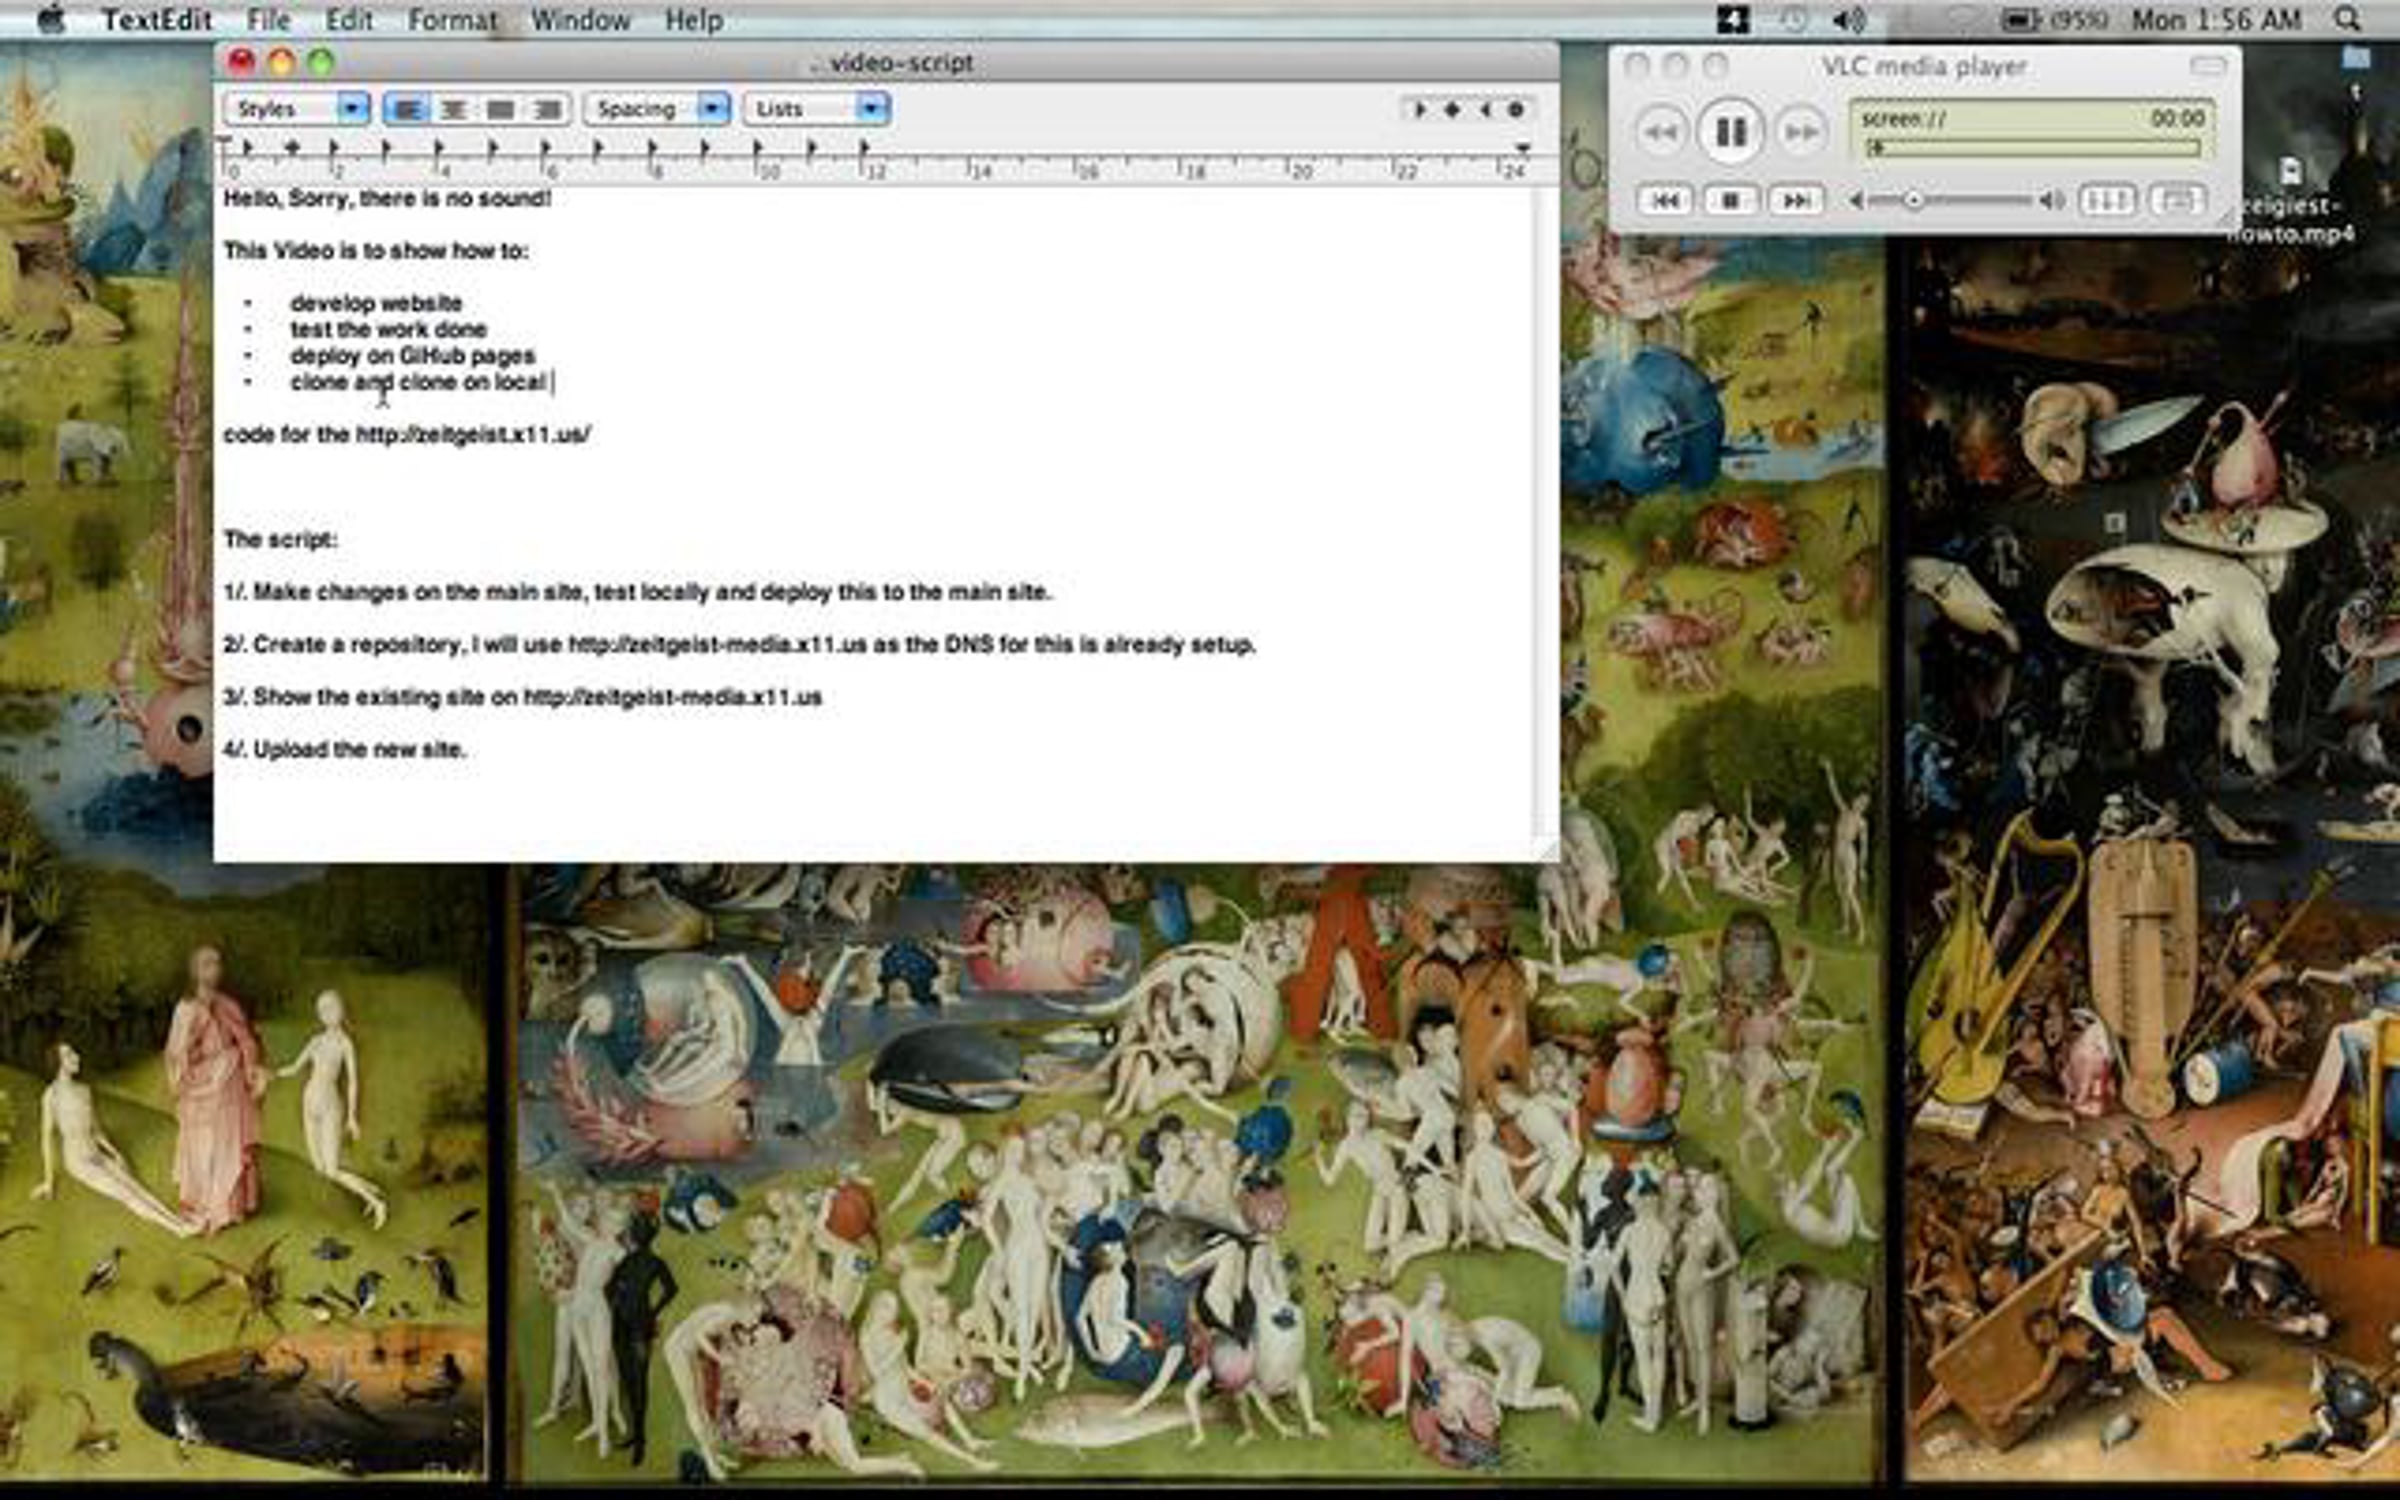This screenshot has height=1500, width=2400.
Task: Open the Edit menu
Action: [349, 20]
